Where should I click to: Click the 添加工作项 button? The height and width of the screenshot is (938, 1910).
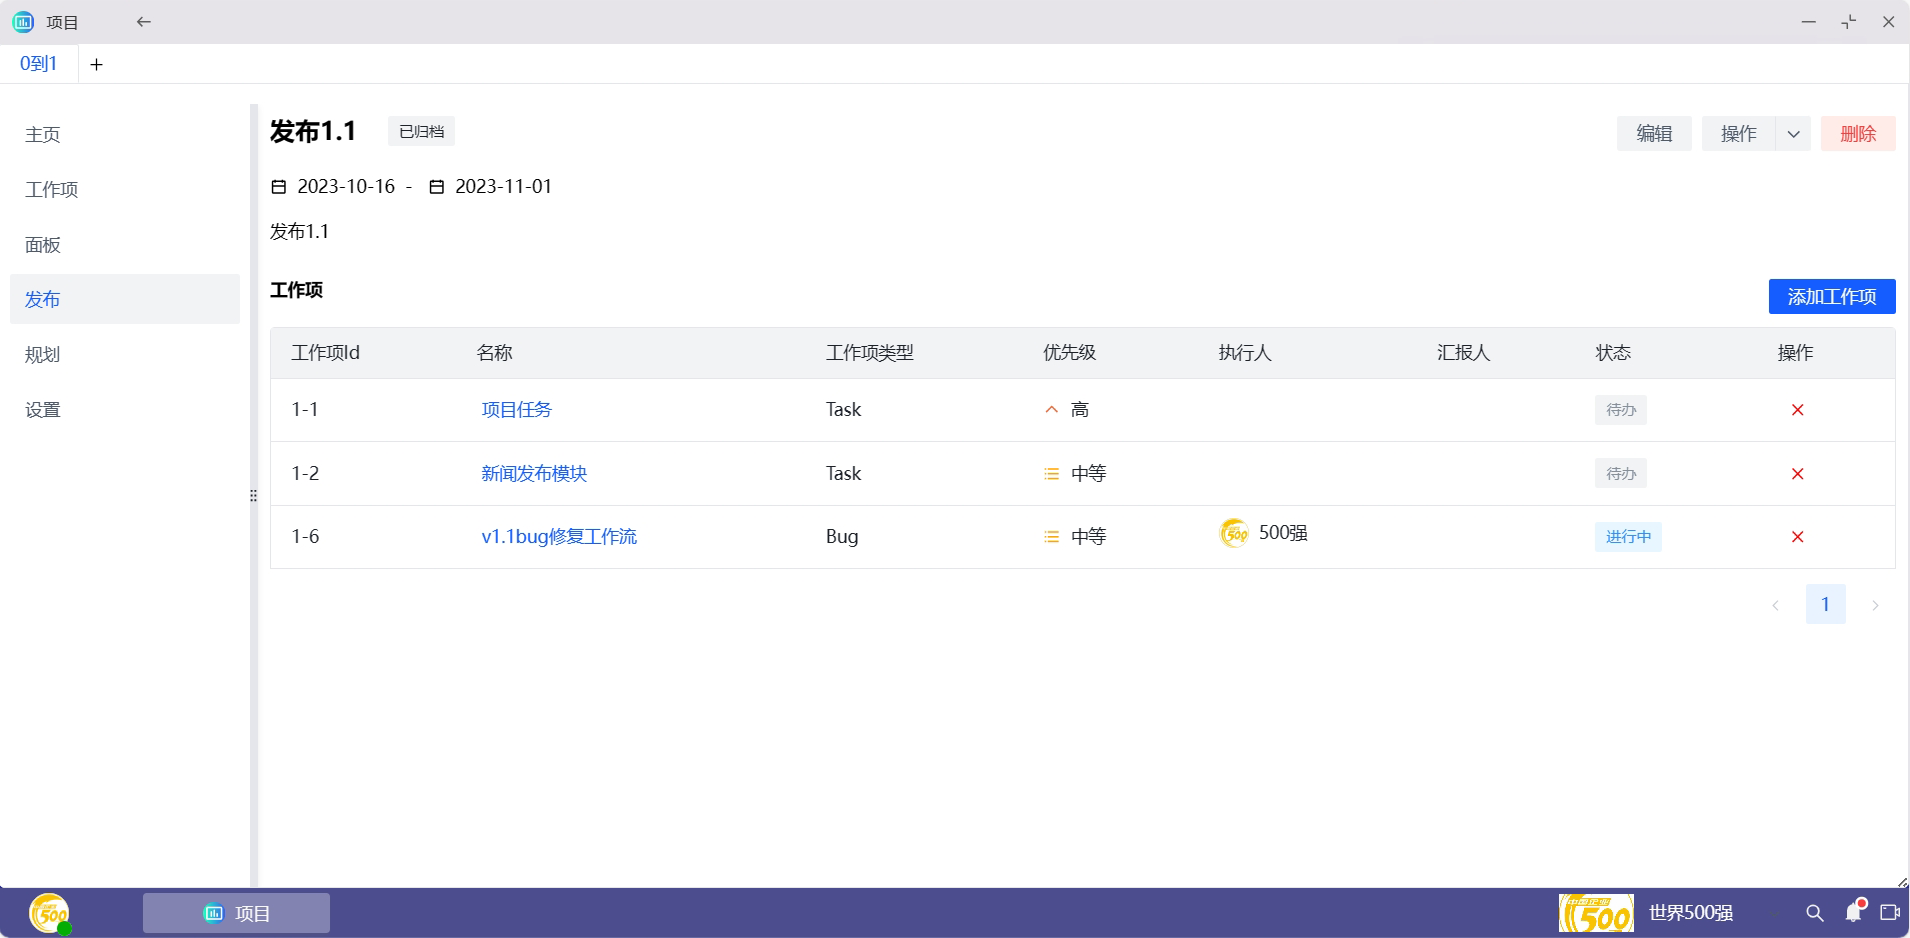1831,297
